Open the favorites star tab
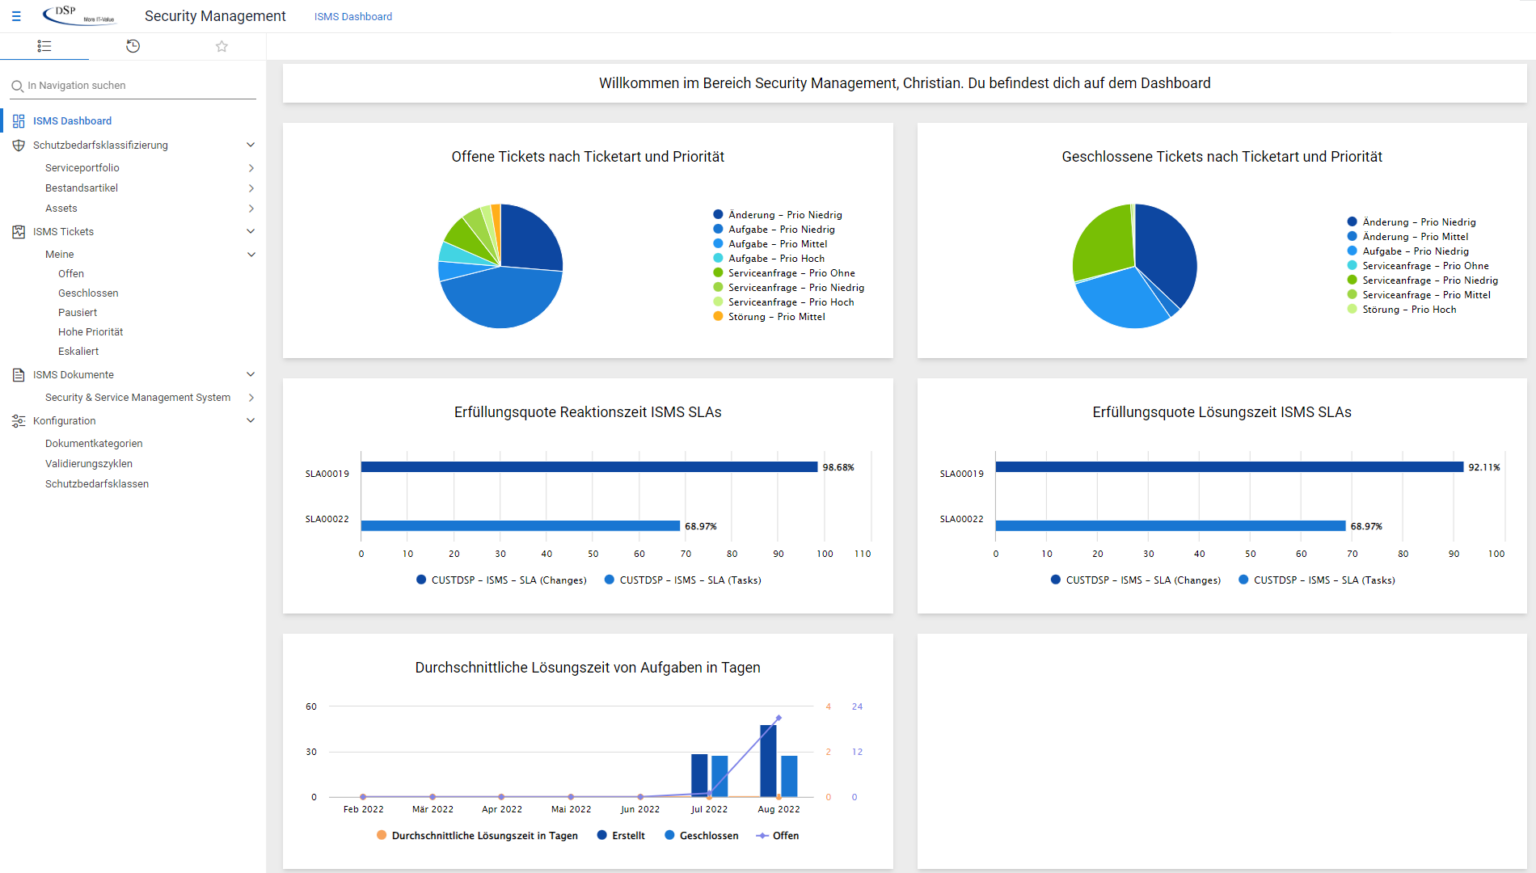The height and width of the screenshot is (873, 1536). (x=221, y=46)
